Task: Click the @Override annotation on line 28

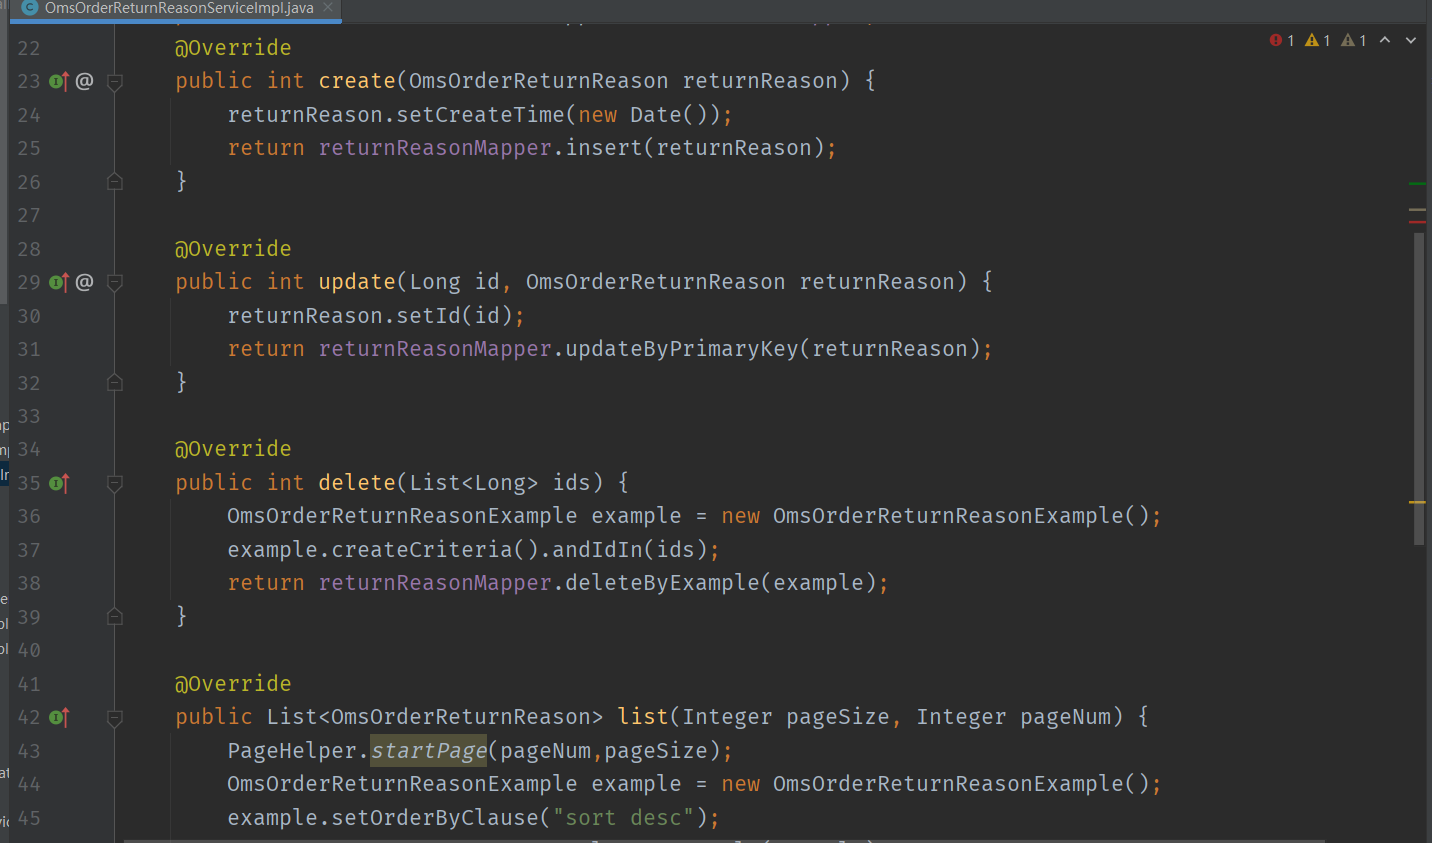Action: click(233, 249)
